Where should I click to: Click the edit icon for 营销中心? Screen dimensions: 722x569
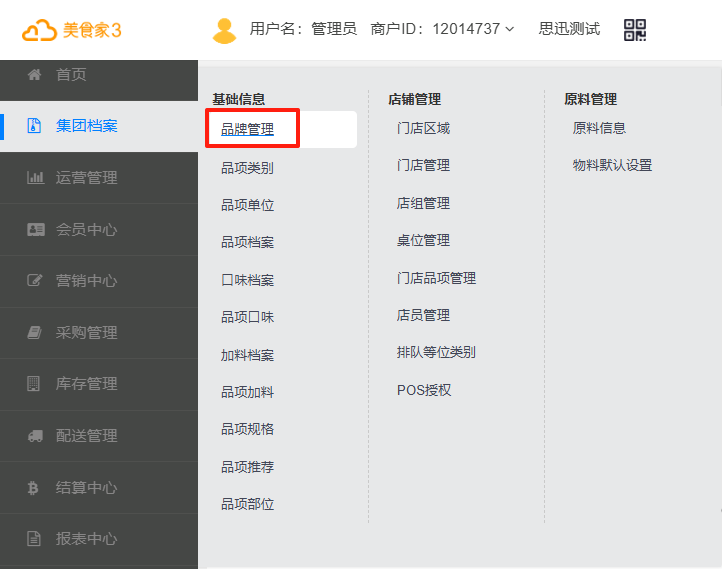(35, 281)
